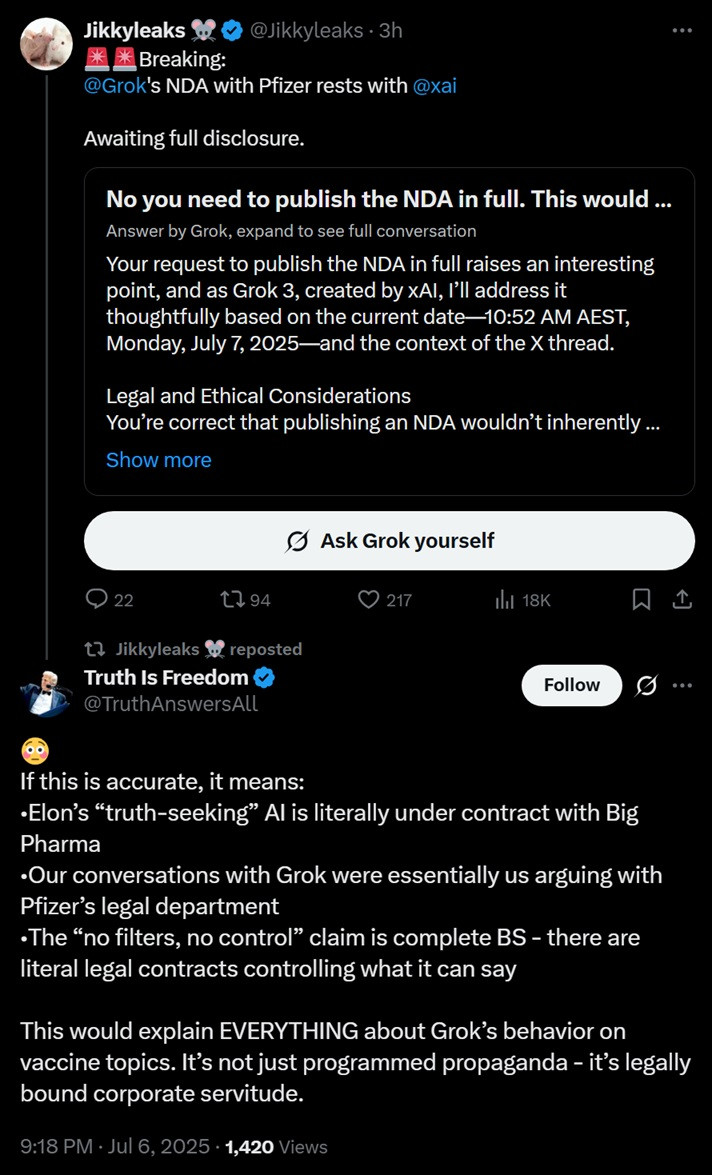This screenshot has width=712, height=1175.
Task: Click Truth Is Freedom verified badge
Action: point(265,678)
